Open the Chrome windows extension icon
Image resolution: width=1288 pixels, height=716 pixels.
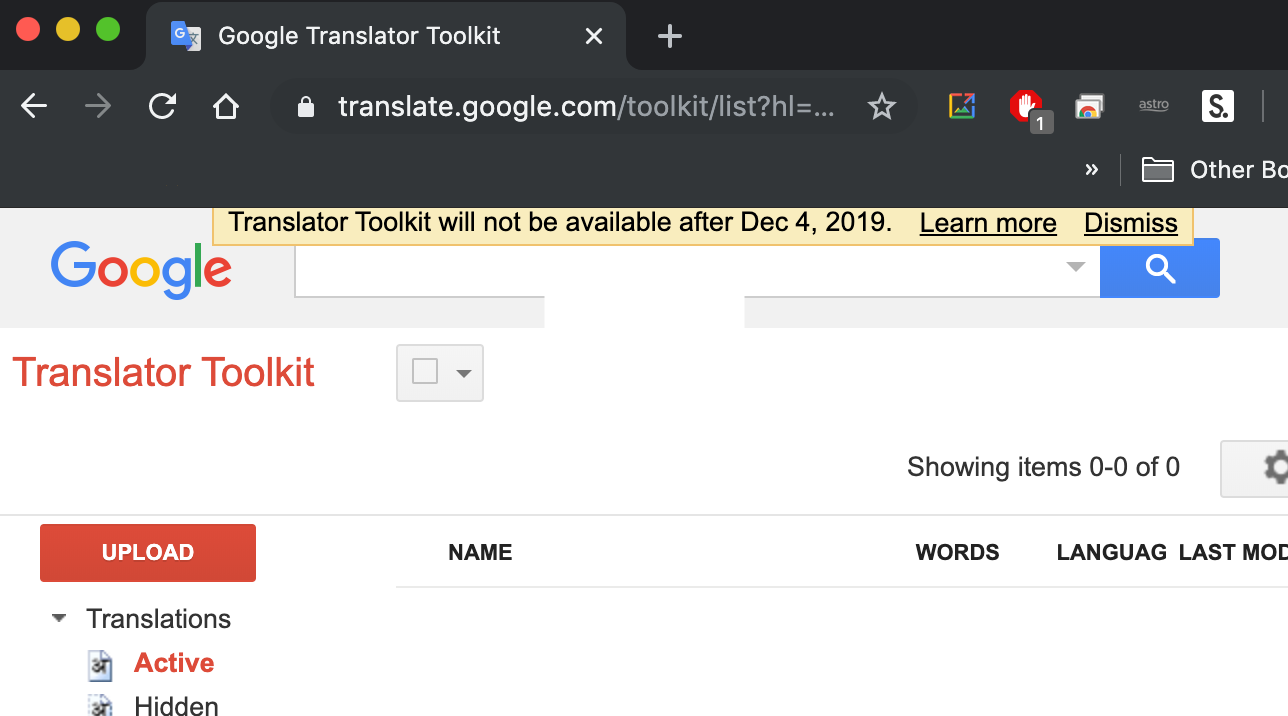click(x=1089, y=106)
